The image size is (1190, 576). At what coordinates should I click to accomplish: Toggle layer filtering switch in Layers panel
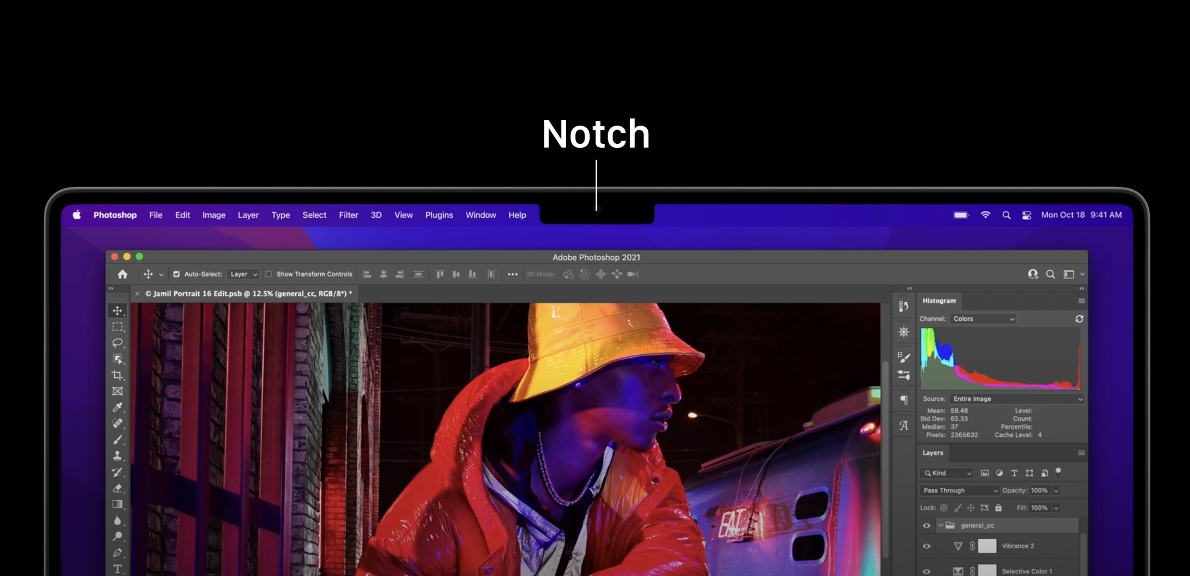[1058, 471]
